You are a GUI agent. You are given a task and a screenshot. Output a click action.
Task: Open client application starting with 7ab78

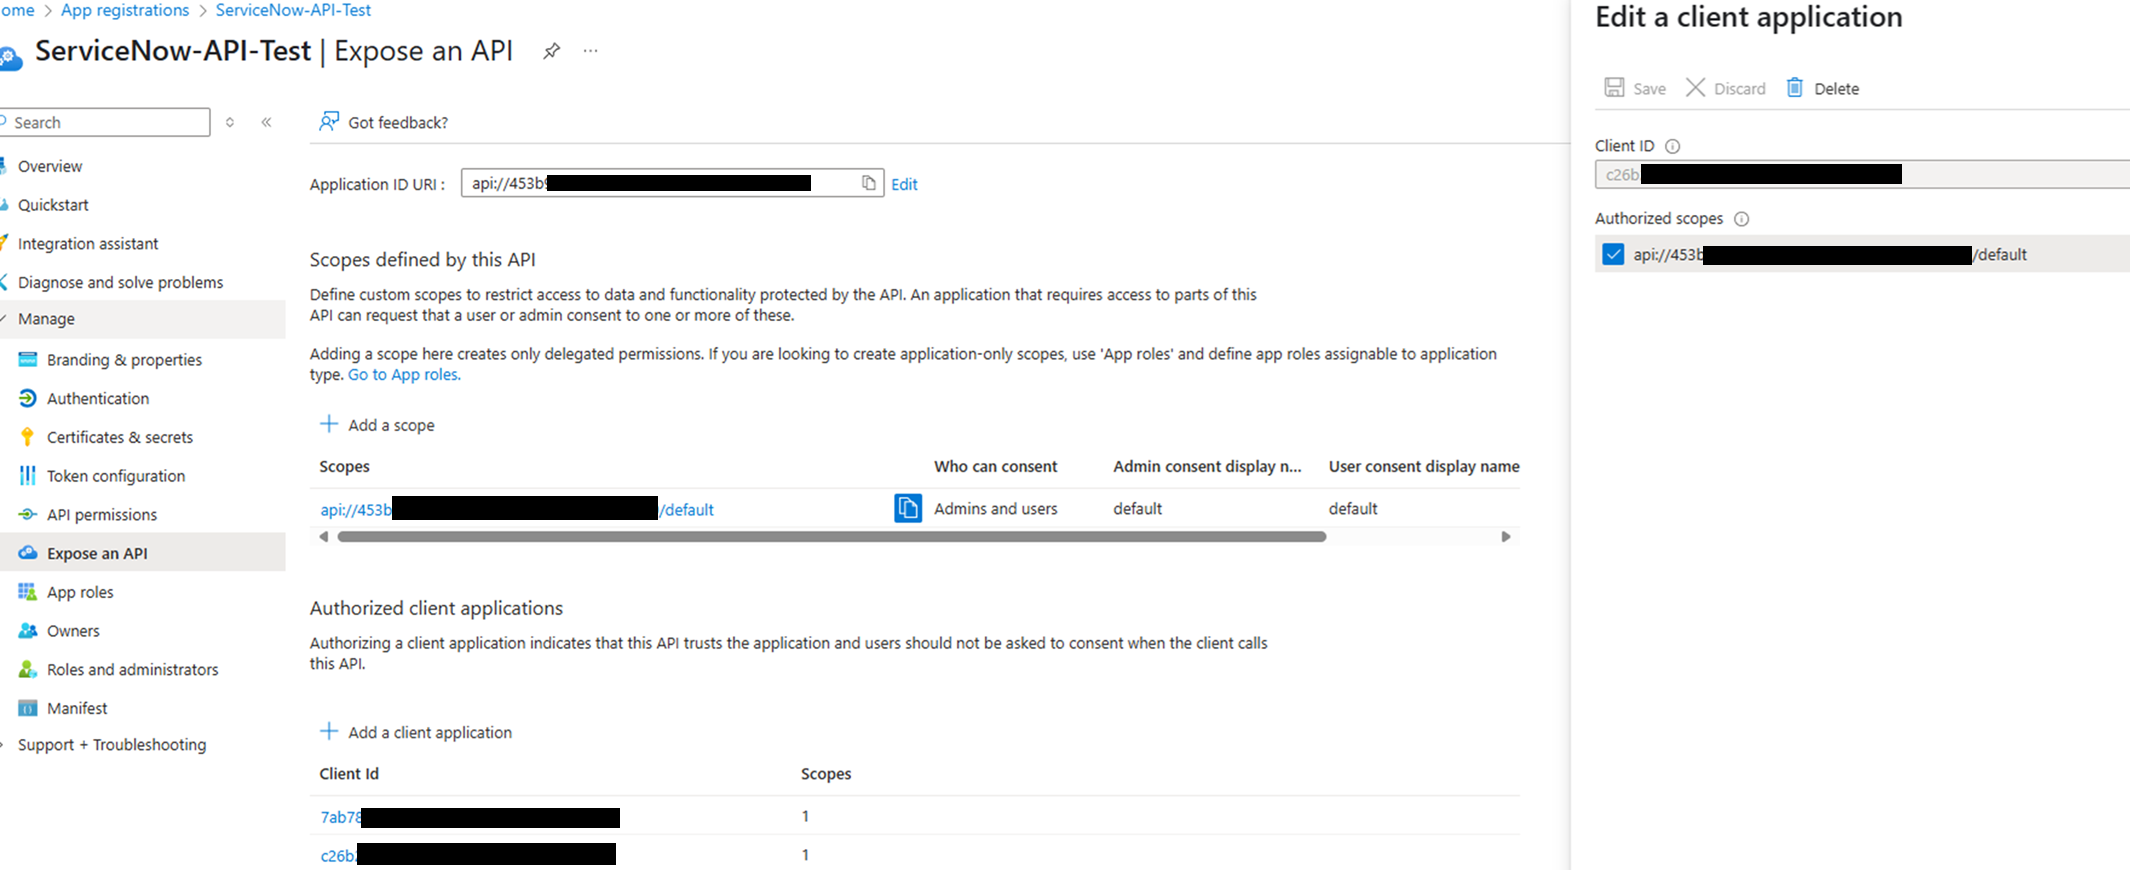[x=470, y=817]
